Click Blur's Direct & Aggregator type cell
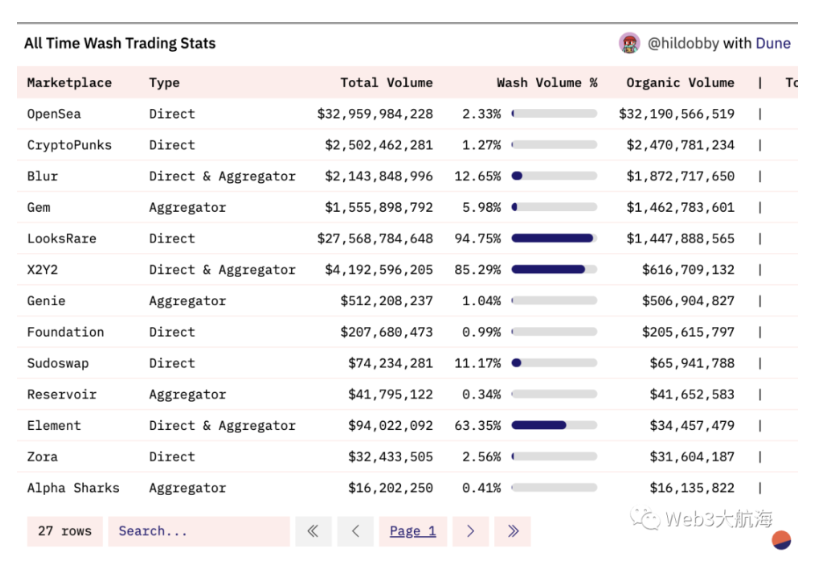 (223, 176)
